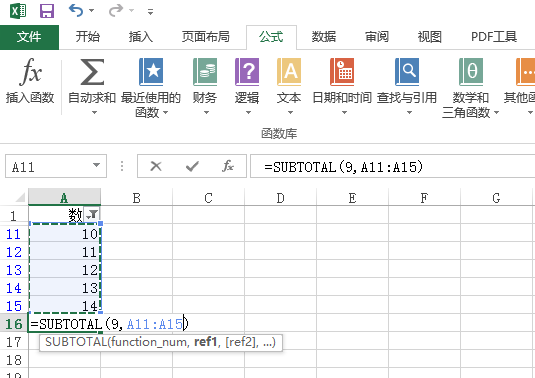Viewport: 535px width, 378px height.
Task: Open the undo history dropdown arrow
Action: [x=91, y=11]
